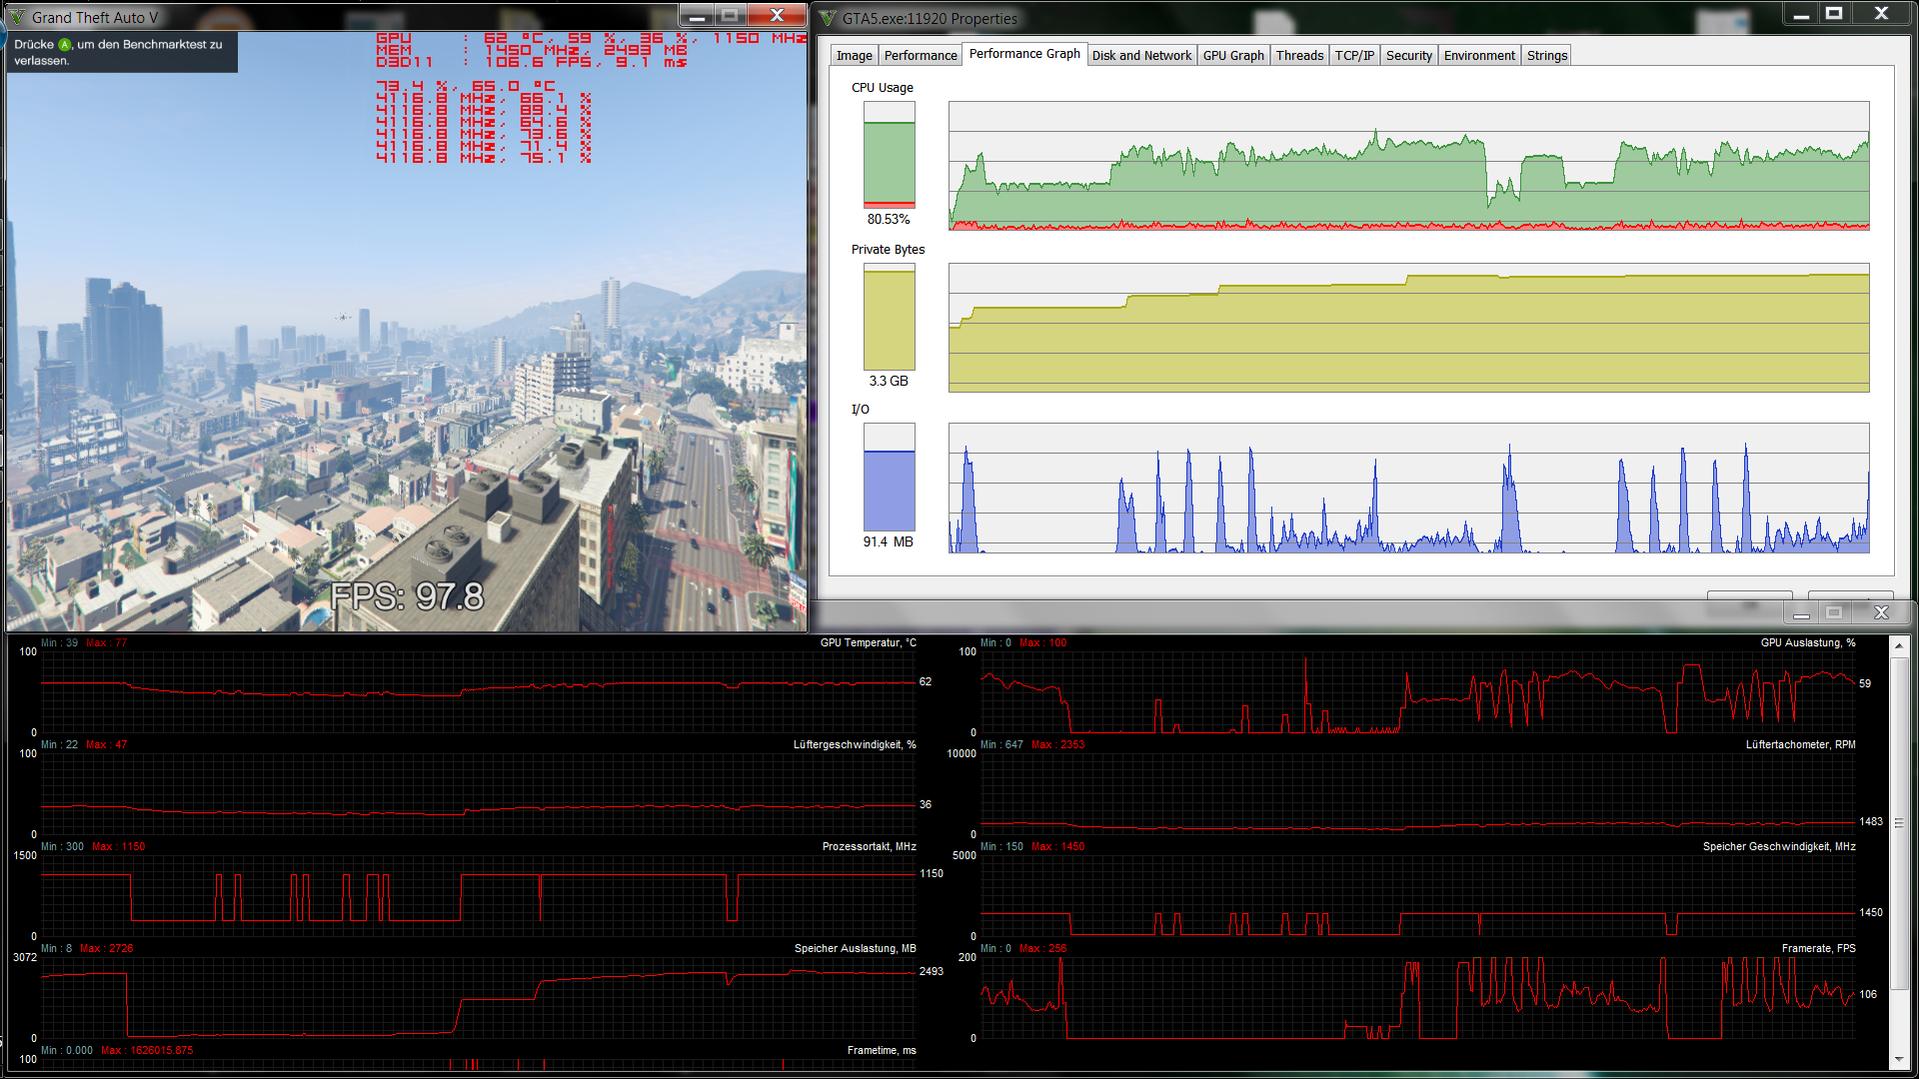This screenshot has height=1079, width=1919.
Task: Click the monitor scrollbar up arrow
Action: 1899,647
